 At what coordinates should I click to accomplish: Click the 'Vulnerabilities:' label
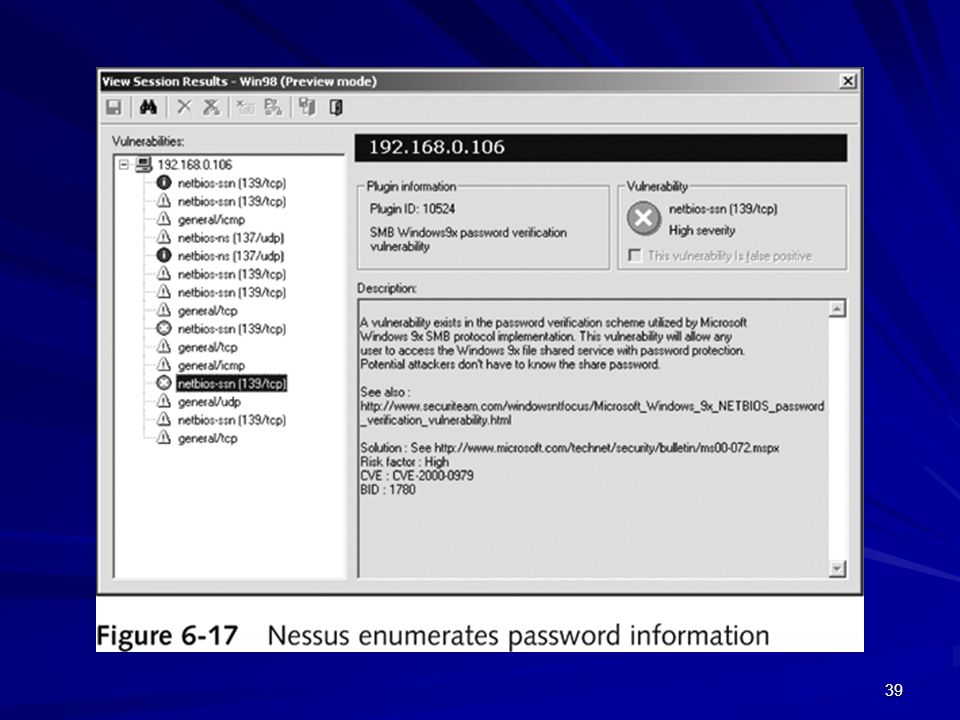(148, 141)
